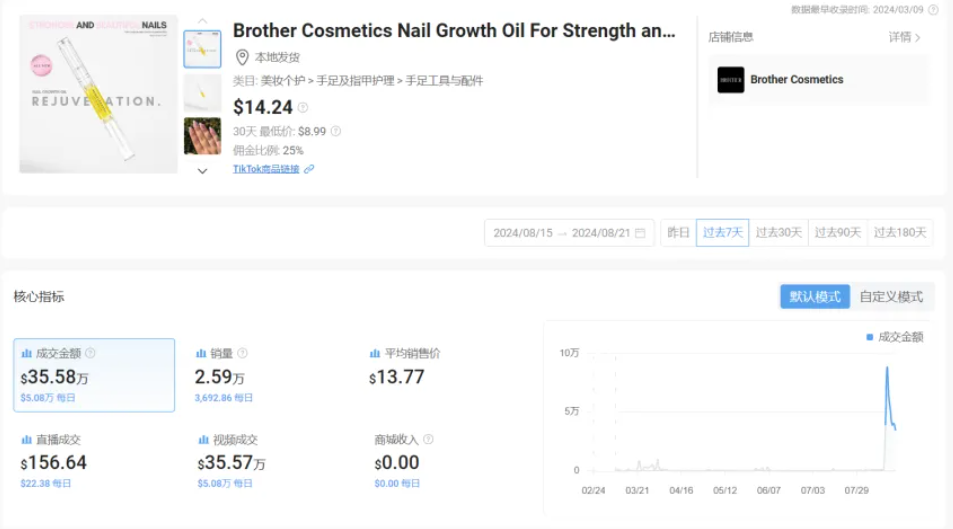Viewport: 953px width, 529px height.
Task: Open the calendar icon in date range
Action: pyautogui.click(x=640, y=233)
